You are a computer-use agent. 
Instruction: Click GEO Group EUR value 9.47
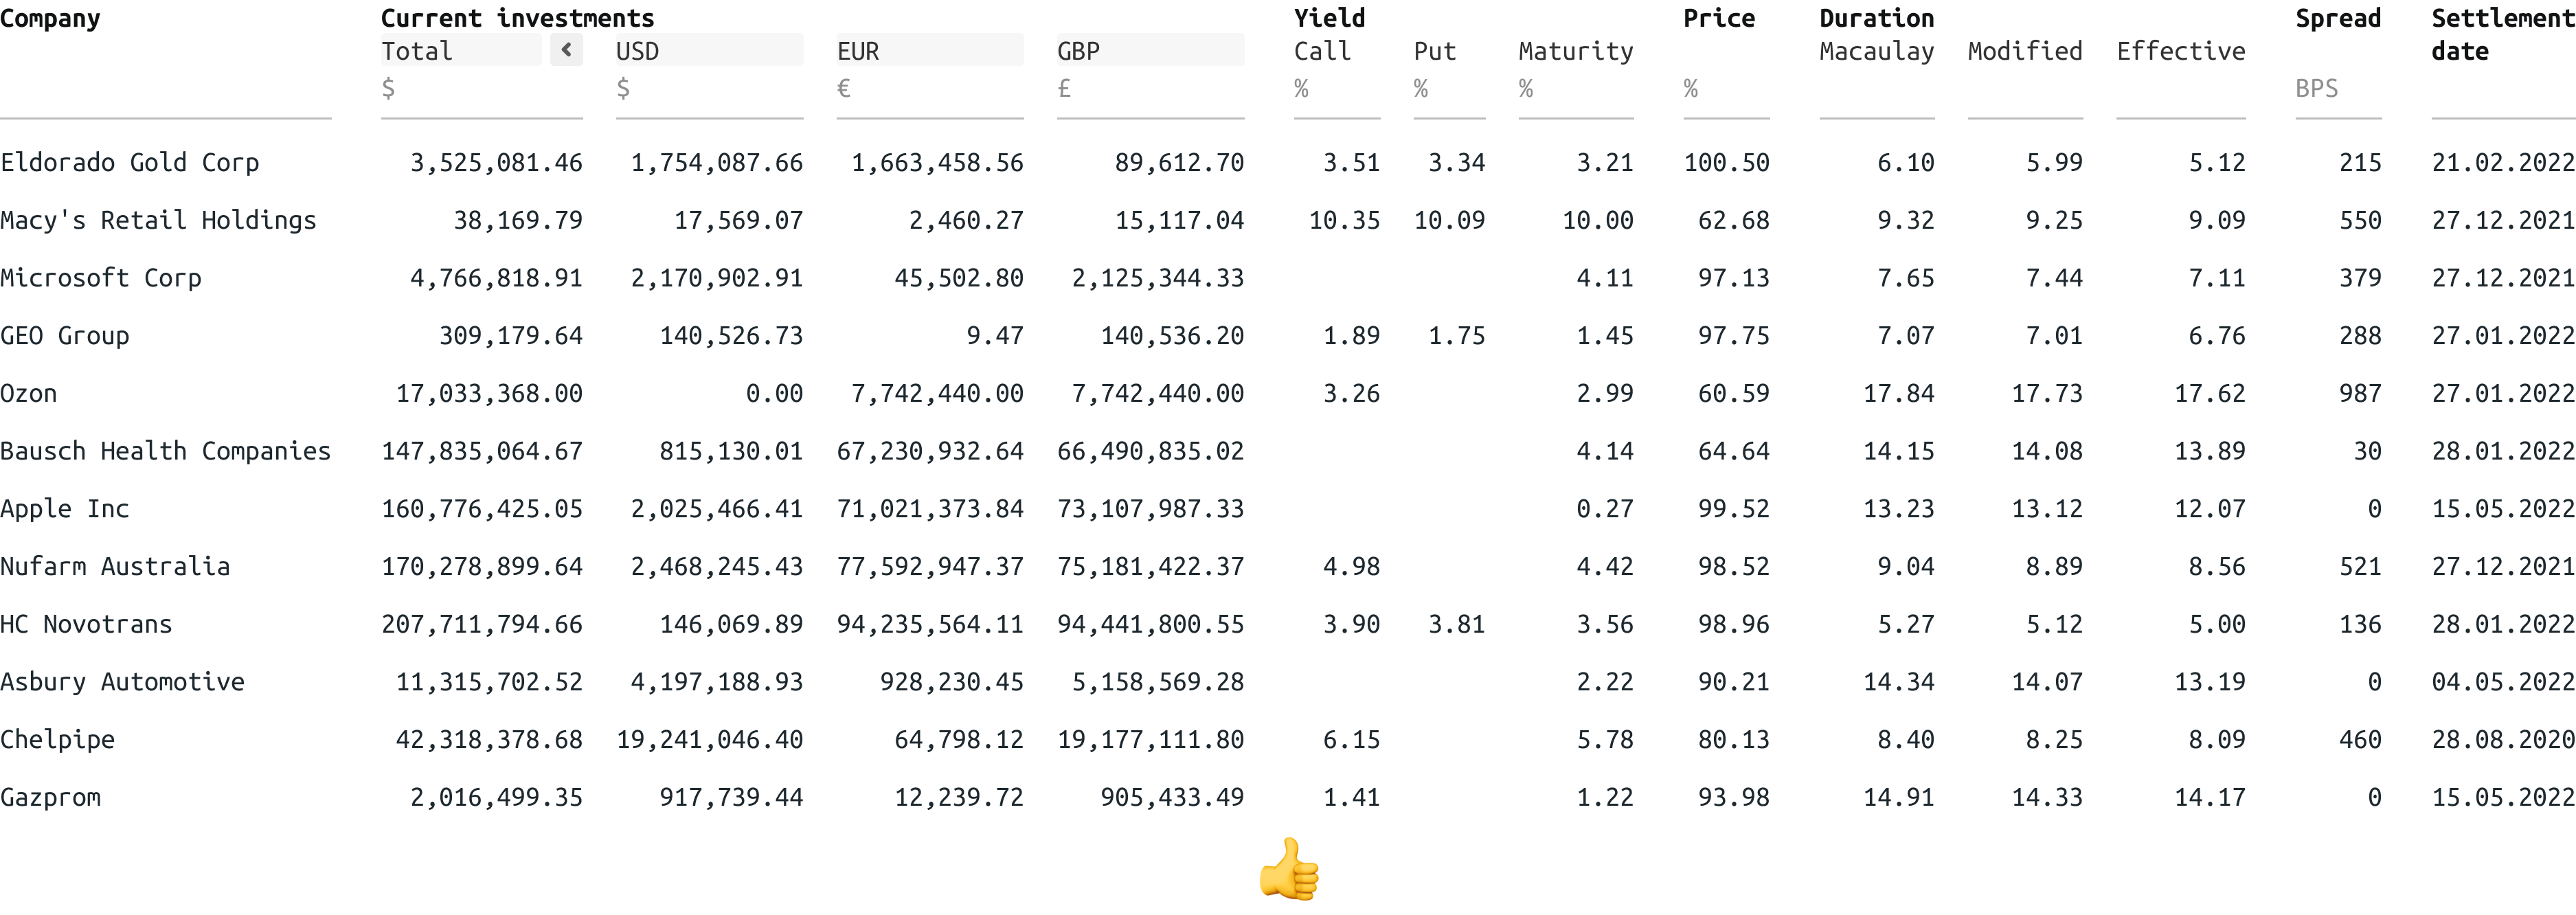(x=994, y=336)
